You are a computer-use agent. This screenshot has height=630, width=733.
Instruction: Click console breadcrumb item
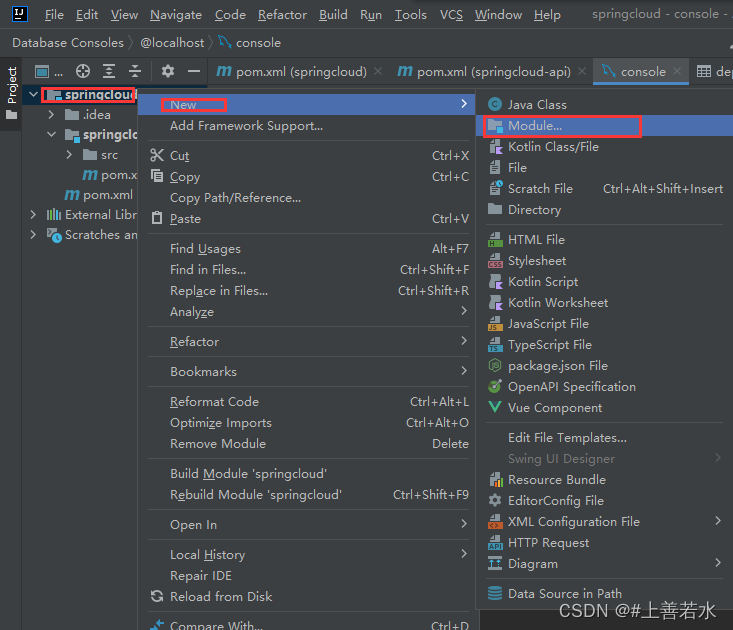point(250,43)
